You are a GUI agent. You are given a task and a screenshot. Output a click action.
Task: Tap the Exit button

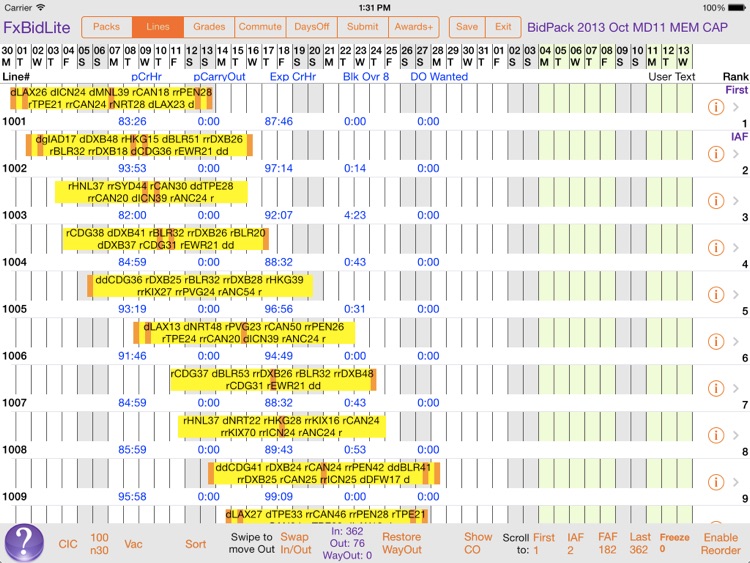click(x=503, y=27)
